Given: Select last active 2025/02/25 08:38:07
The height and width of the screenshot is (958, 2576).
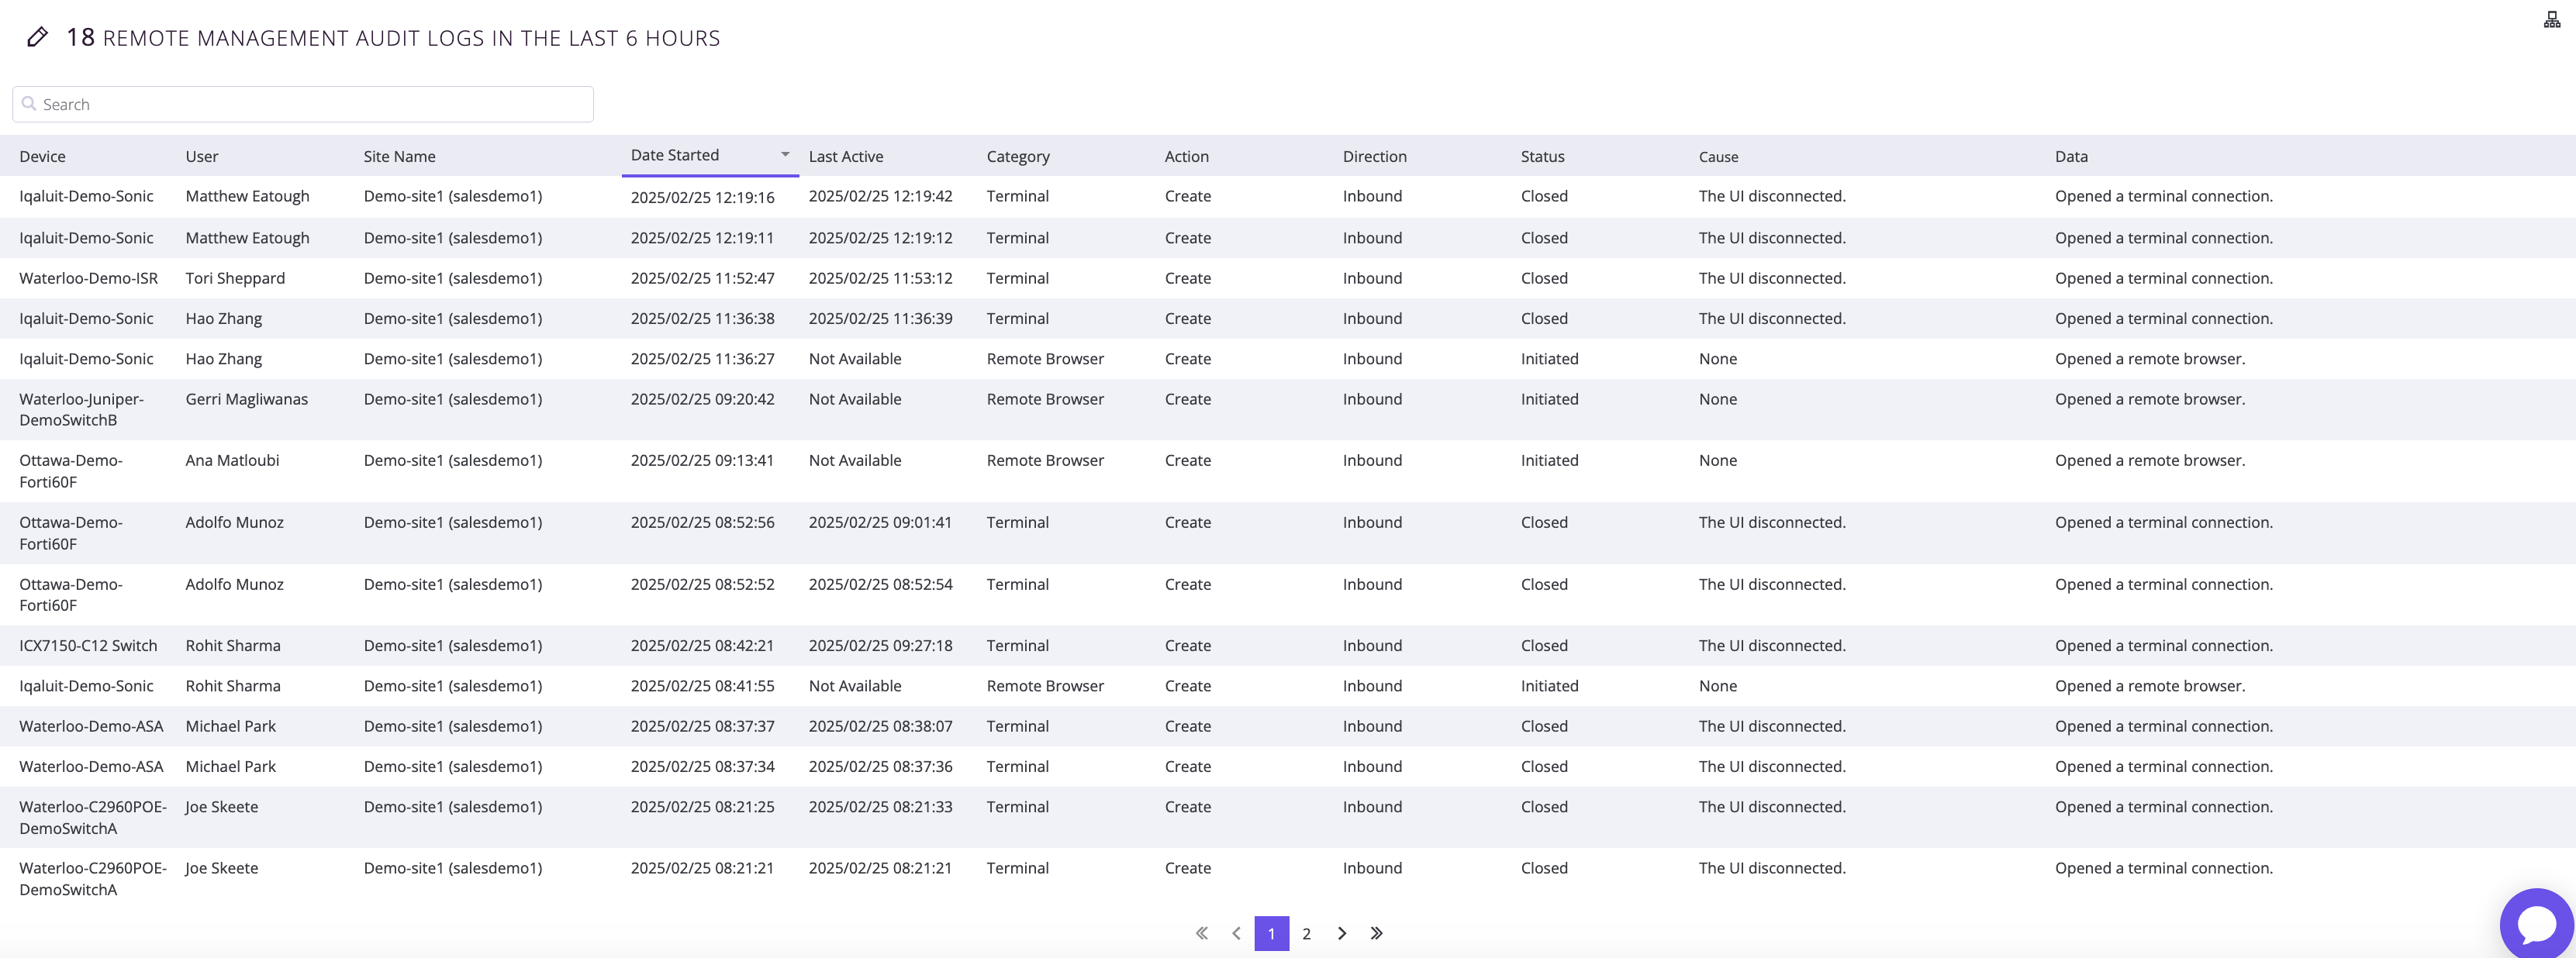Looking at the screenshot, I should coord(881,726).
